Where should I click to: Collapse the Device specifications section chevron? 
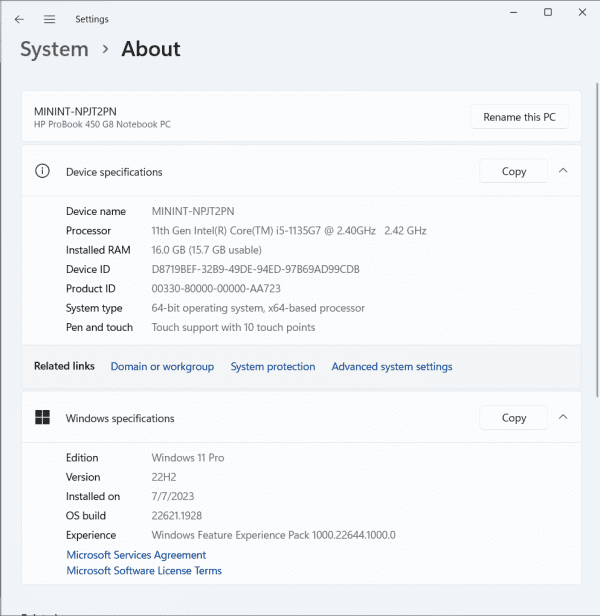click(x=563, y=171)
